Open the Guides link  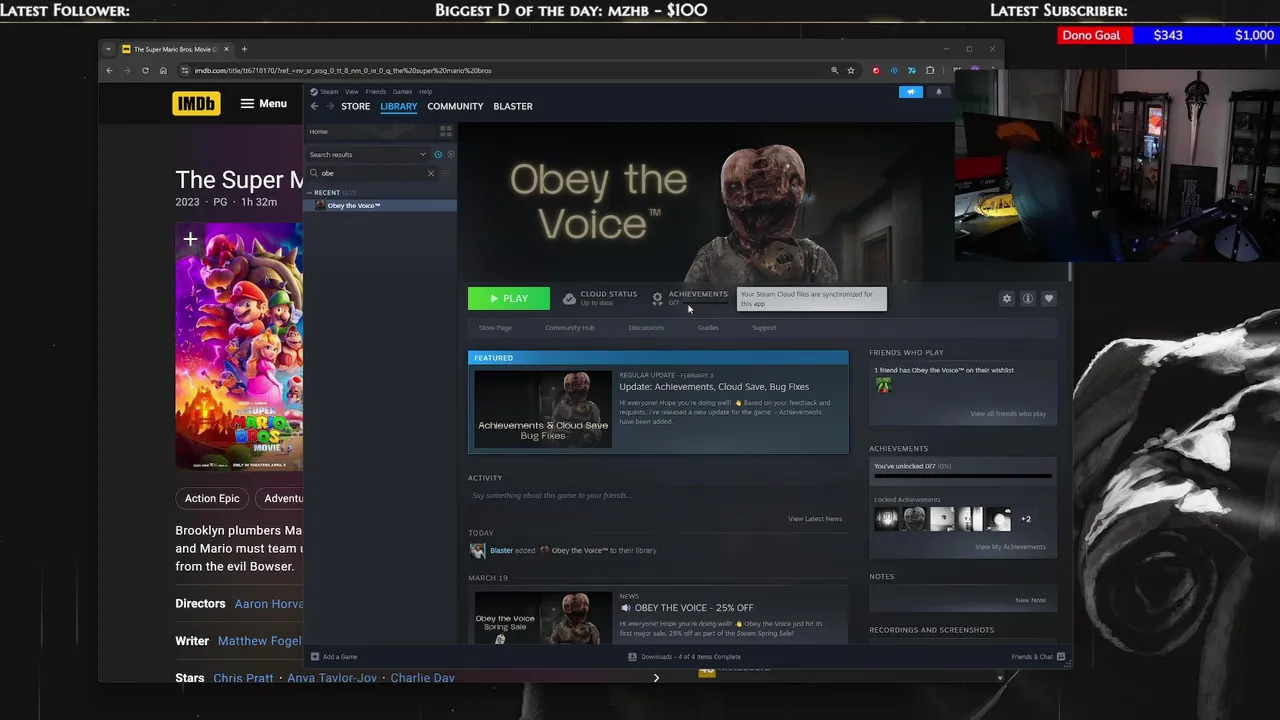point(708,328)
